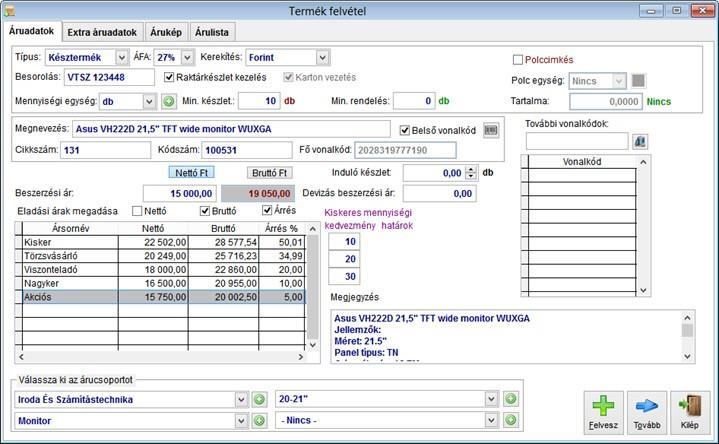The image size is (719, 444).
Task: Check the Nettó selling price checkbox
Action: (x=137, y=211)
